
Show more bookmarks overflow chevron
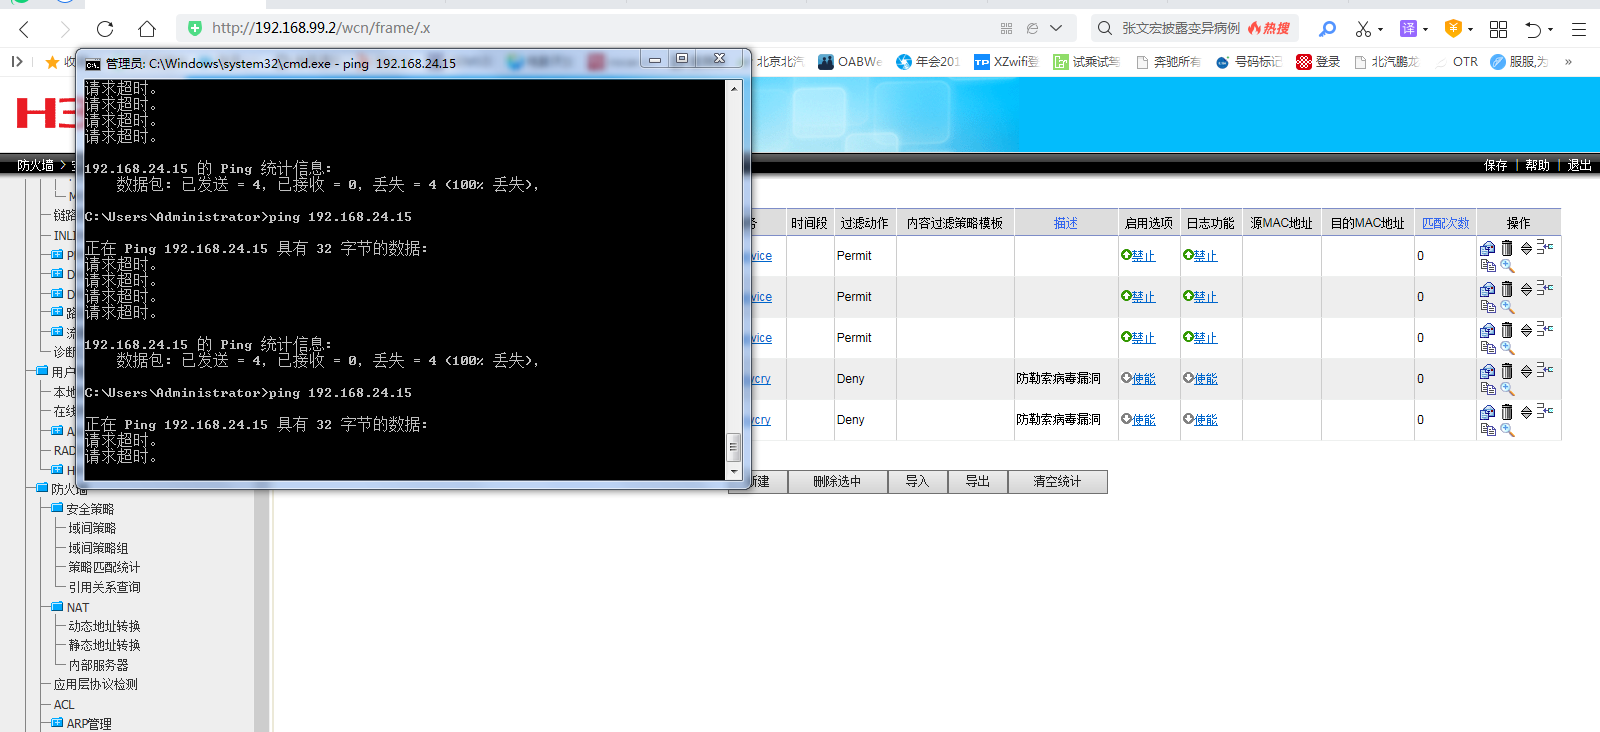point(1568,62)
